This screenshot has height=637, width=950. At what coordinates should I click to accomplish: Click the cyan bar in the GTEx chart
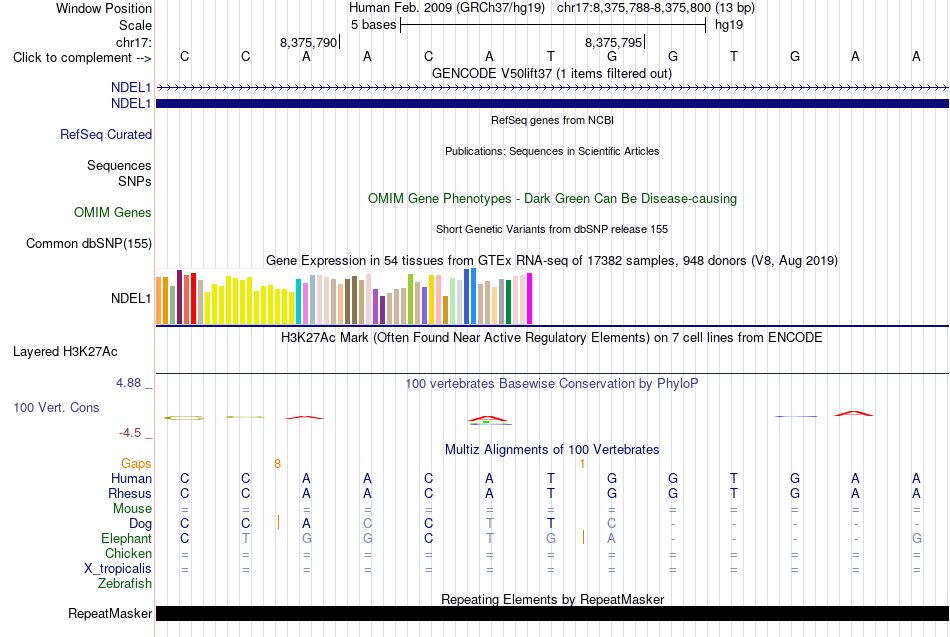pyautogui.click(x=298, y=301)
